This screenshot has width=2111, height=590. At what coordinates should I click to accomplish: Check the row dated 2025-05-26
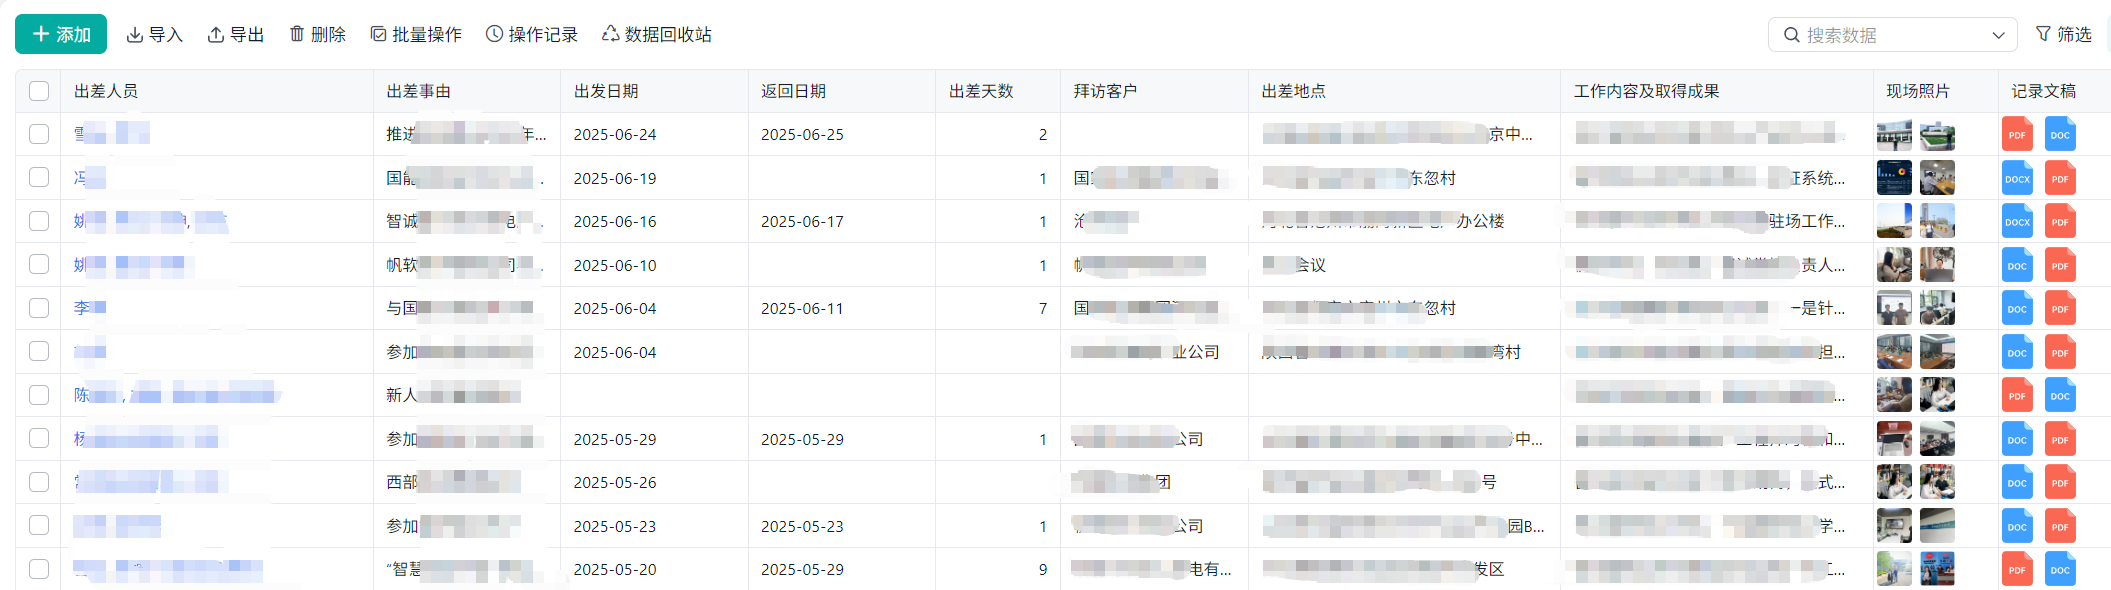coord(39,482)
